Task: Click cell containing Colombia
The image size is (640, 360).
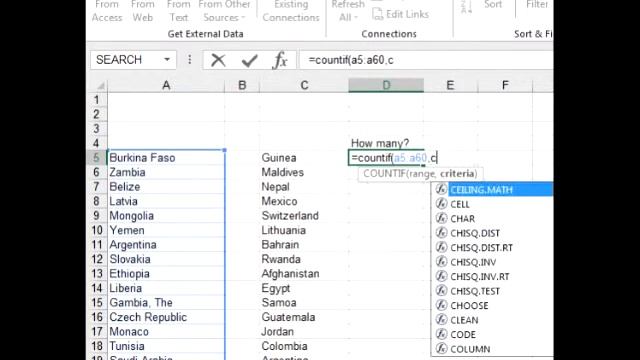Action: 304,346
